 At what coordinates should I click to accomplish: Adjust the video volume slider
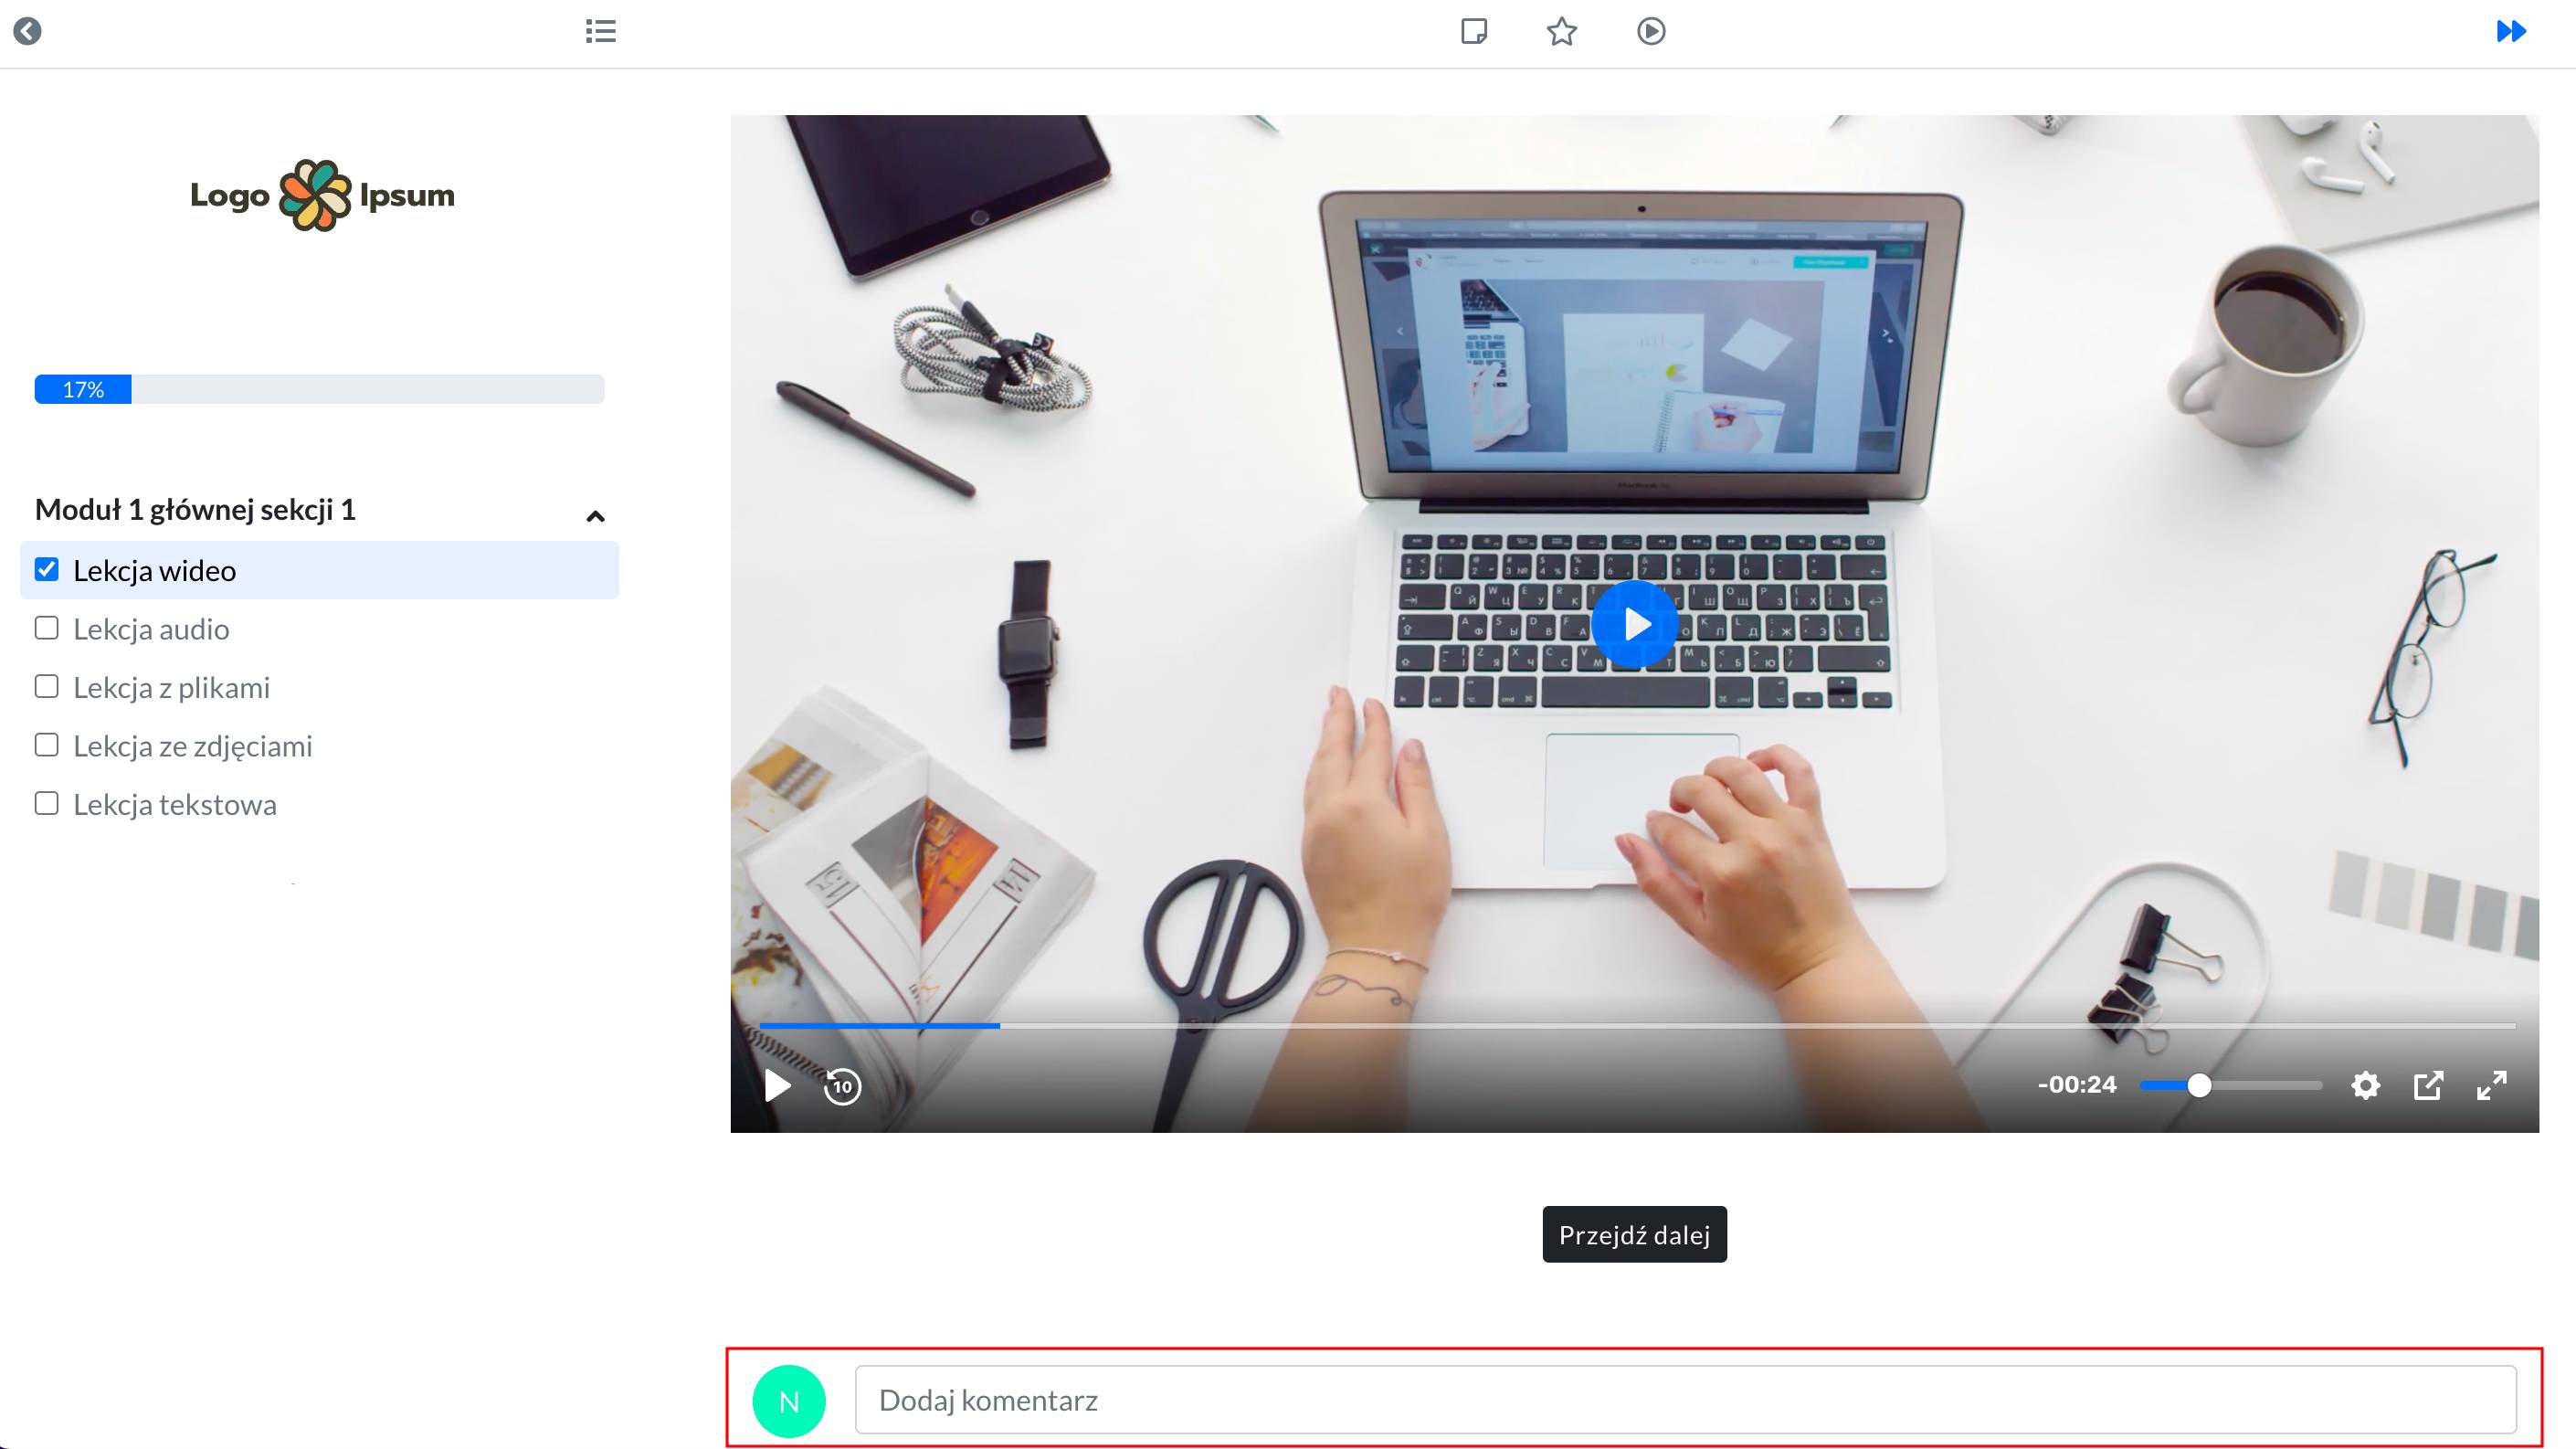[2231, 1085]
